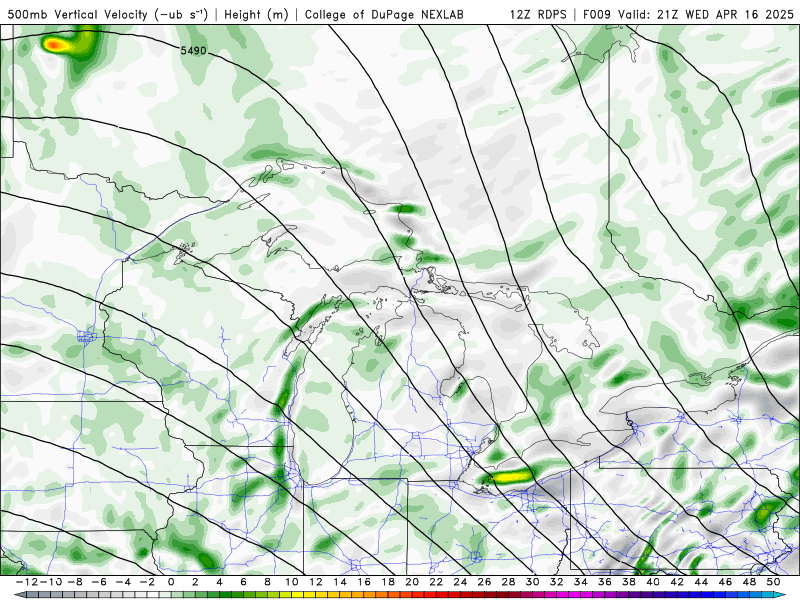Click the '46' color scale value
800x600 pixels.
click(725, 582)
